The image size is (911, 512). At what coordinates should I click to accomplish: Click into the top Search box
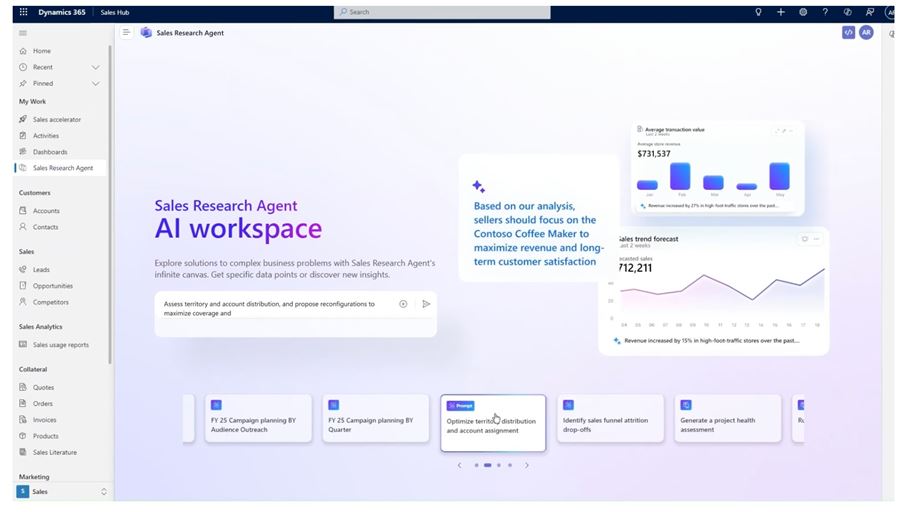click(442, 12)
